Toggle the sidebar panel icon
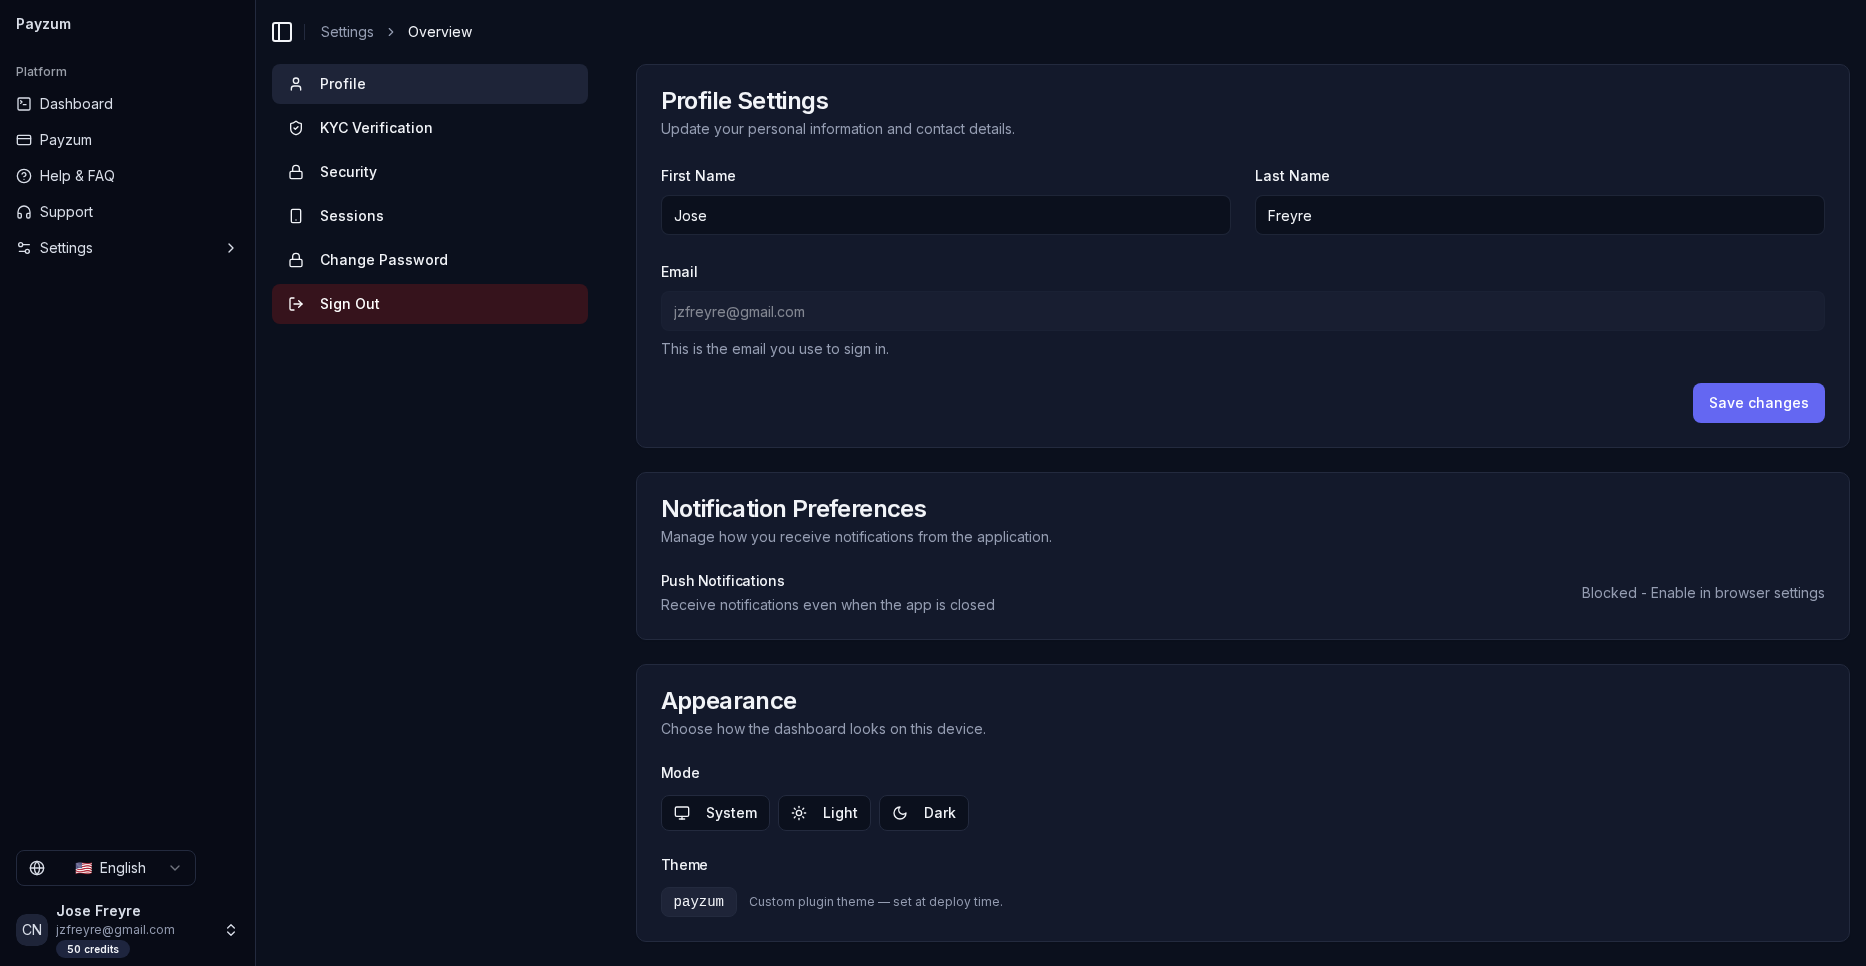 (282, 32)
